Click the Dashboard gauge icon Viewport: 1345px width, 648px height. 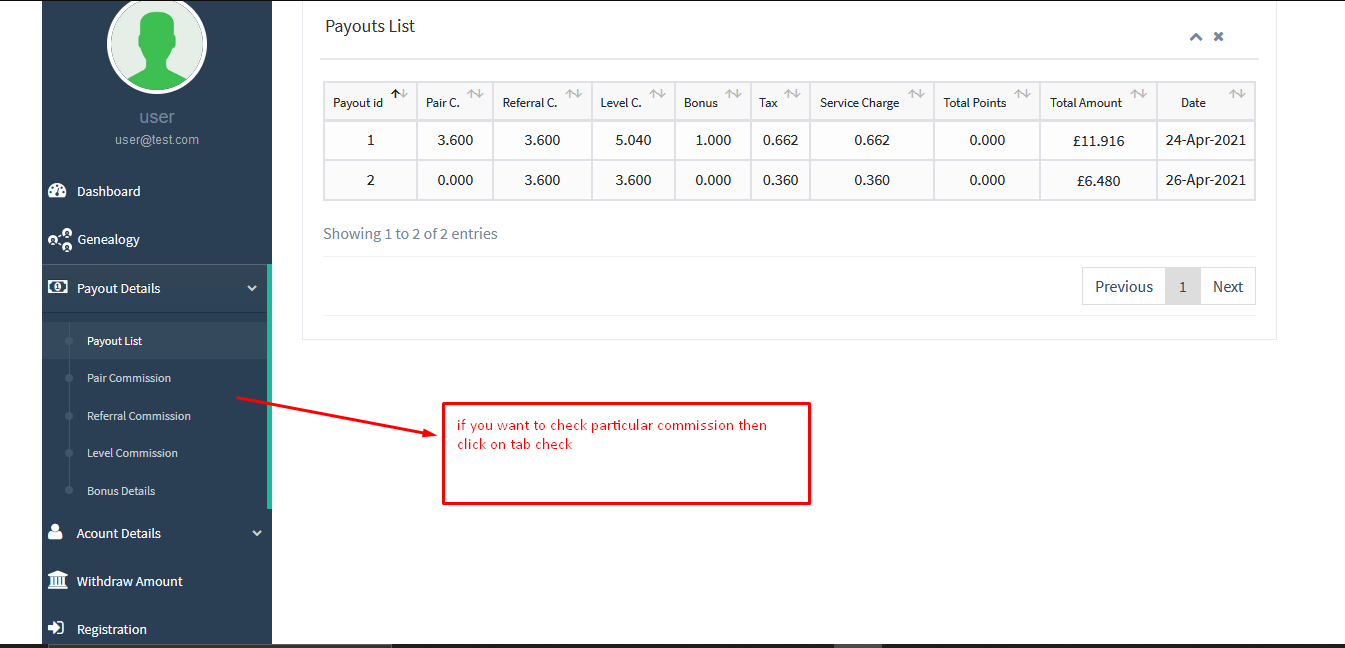click(x=57, y=191)
